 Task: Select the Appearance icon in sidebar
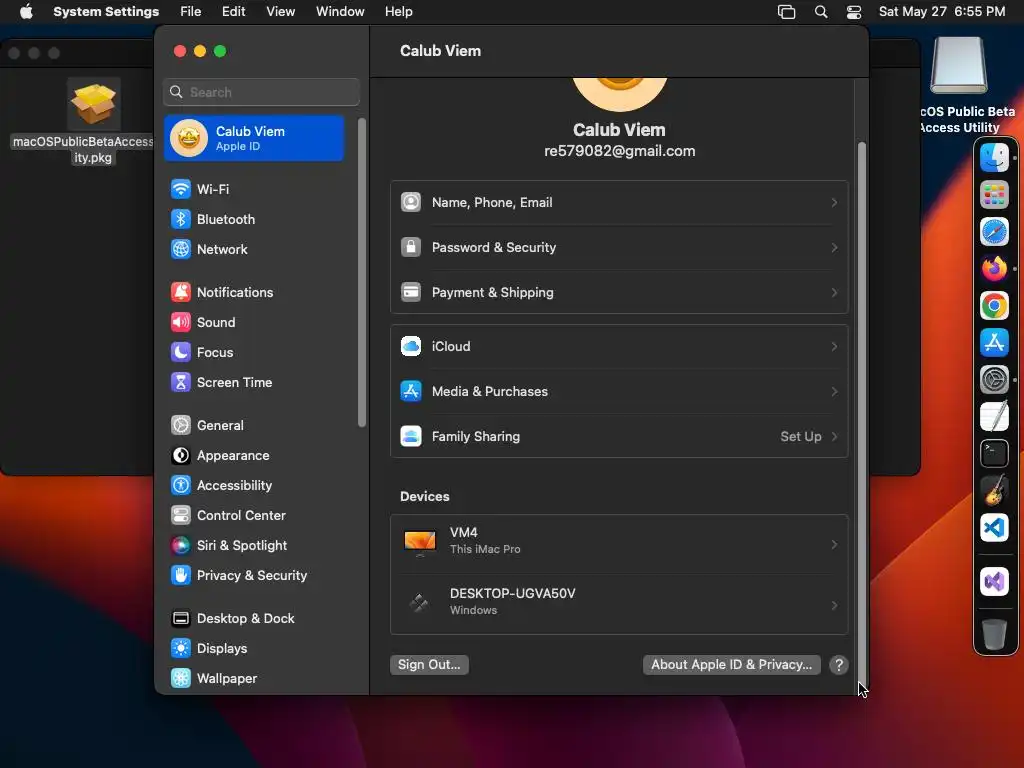[x=181, y=456]
